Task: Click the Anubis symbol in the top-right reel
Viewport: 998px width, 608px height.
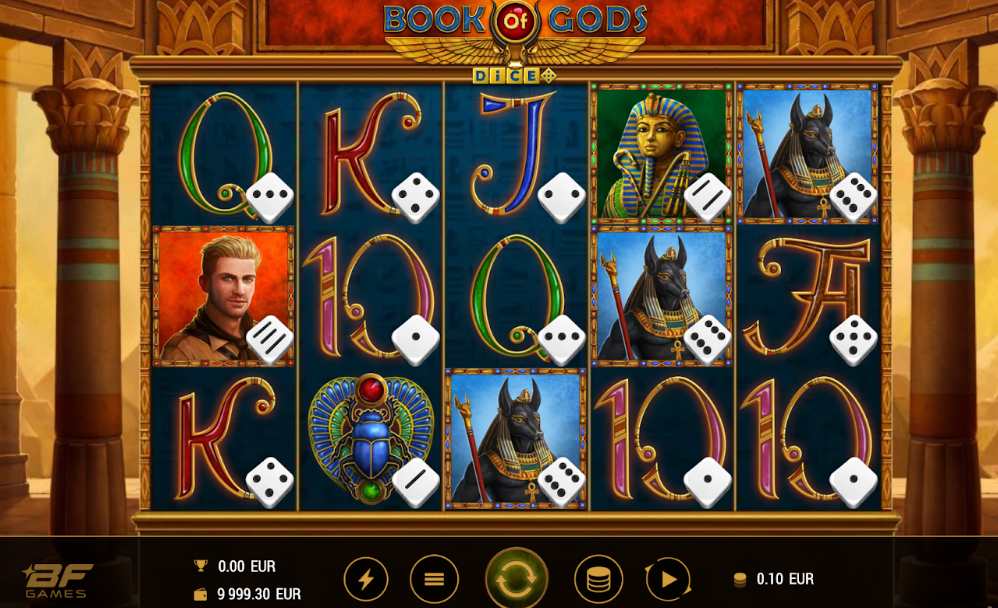Action: point(808,153)
